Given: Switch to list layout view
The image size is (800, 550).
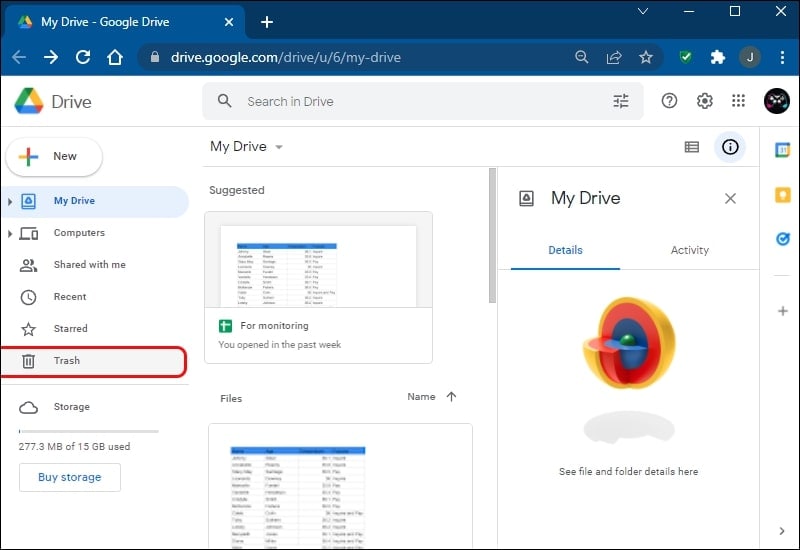Looking at the screenshot, I should coord(691,147).
